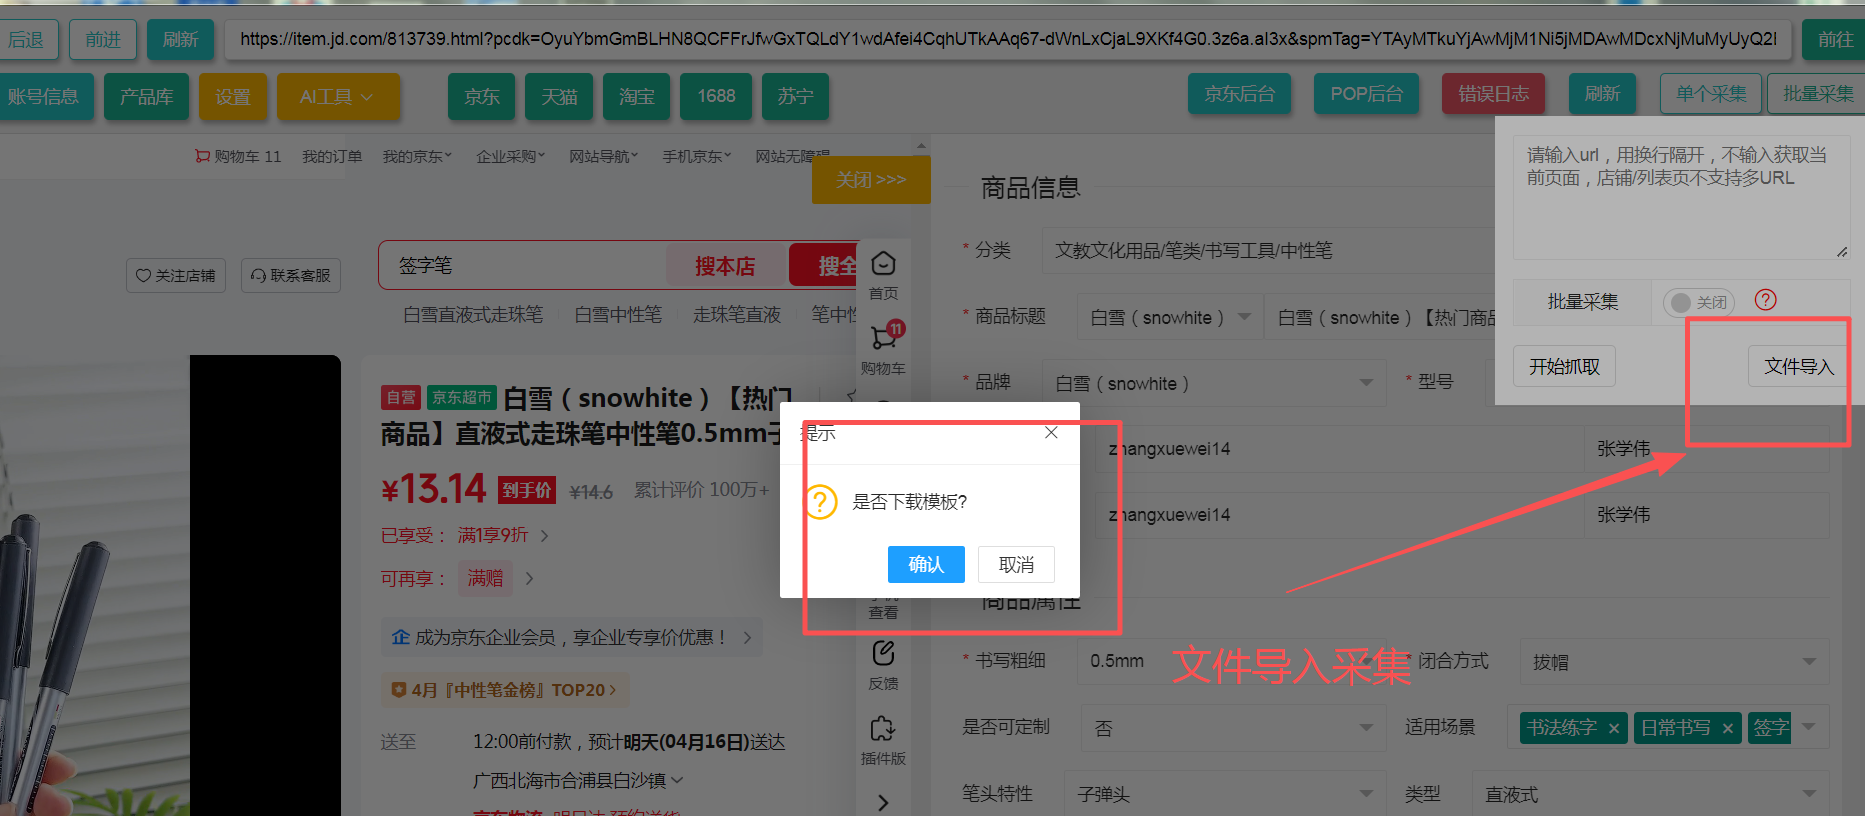Open the 首页 home icon in sidebar
The width and height of the screenshot is (1865, 816).
click(x=883, y=274)
